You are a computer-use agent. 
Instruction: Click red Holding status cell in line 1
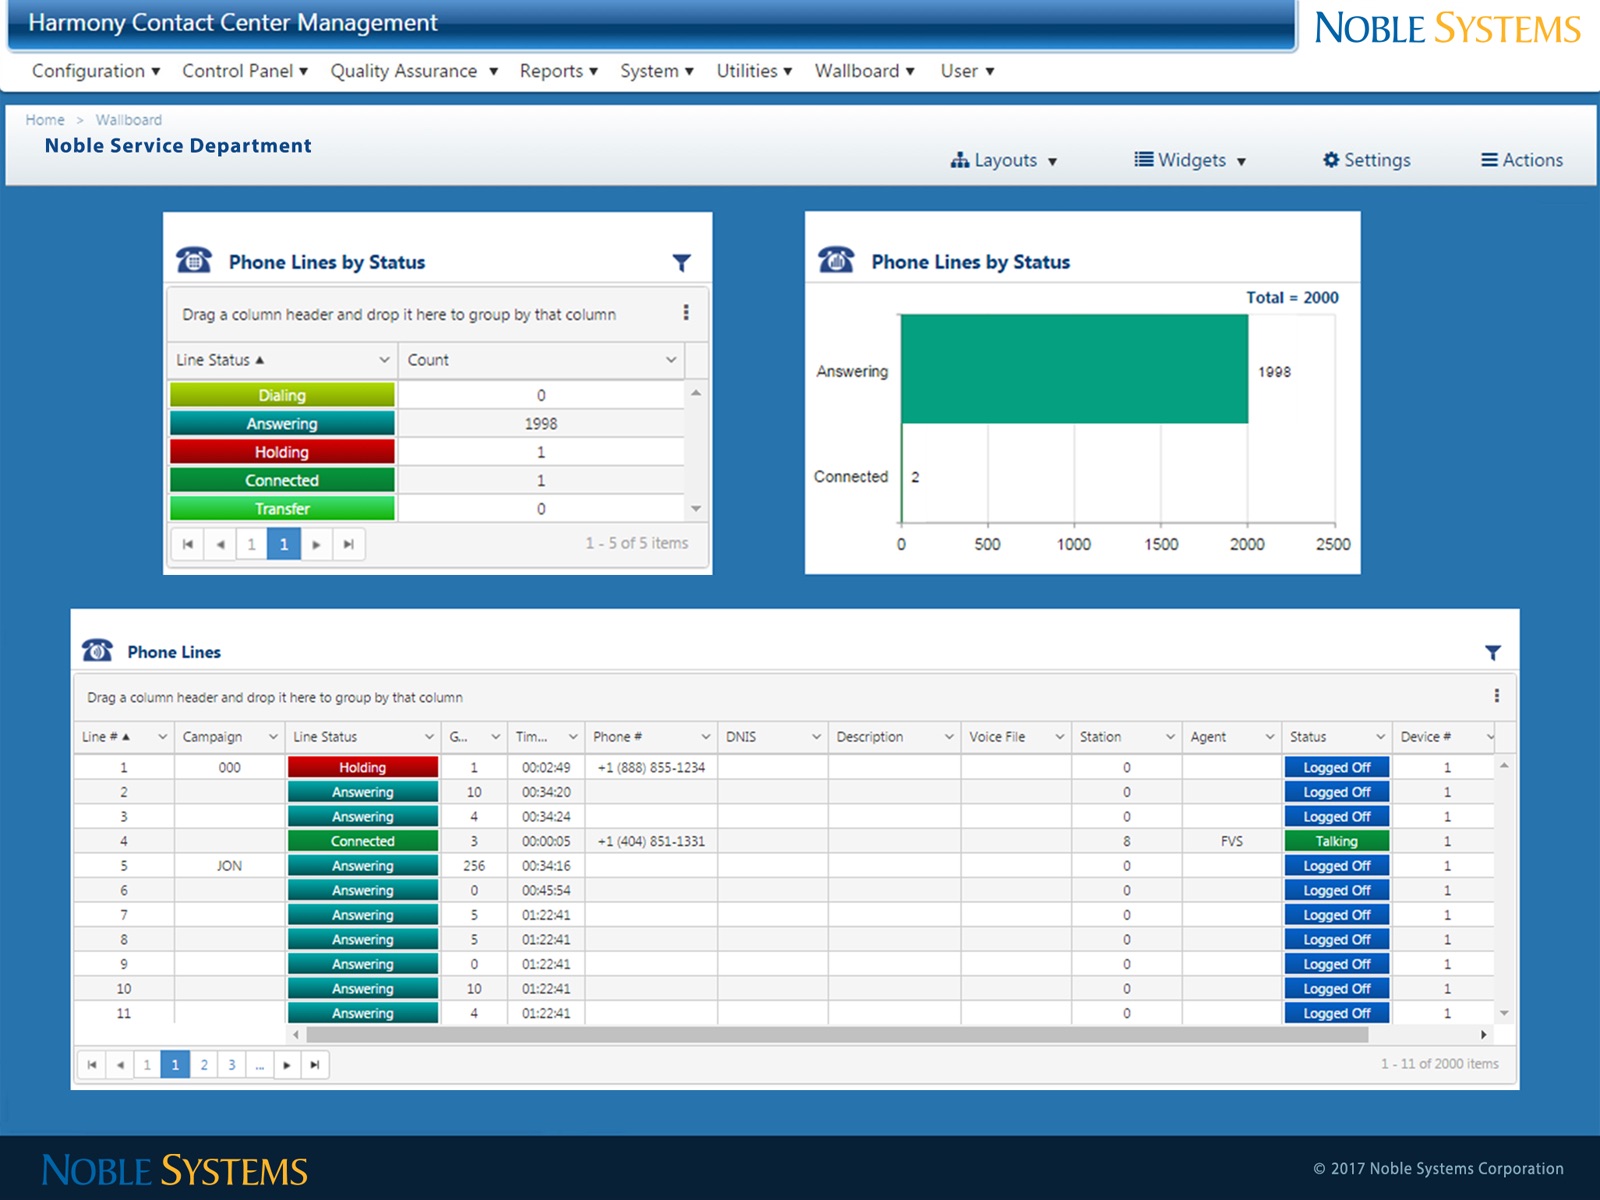pyautogui.click(x=363, y=767)
